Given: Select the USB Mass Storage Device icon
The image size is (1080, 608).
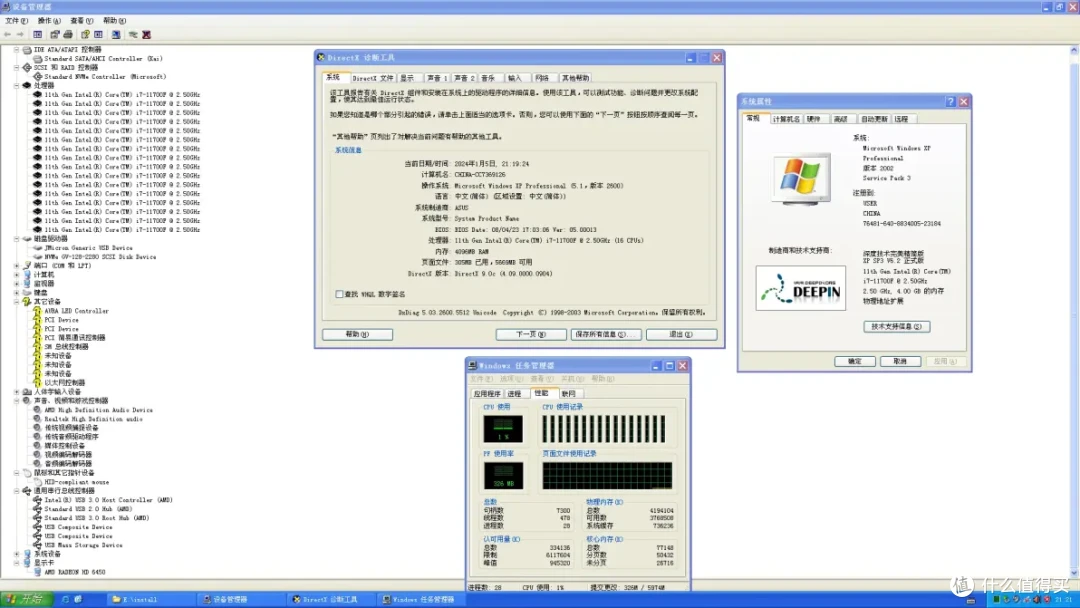Looking at the screenshot, I should click(37, 545).
